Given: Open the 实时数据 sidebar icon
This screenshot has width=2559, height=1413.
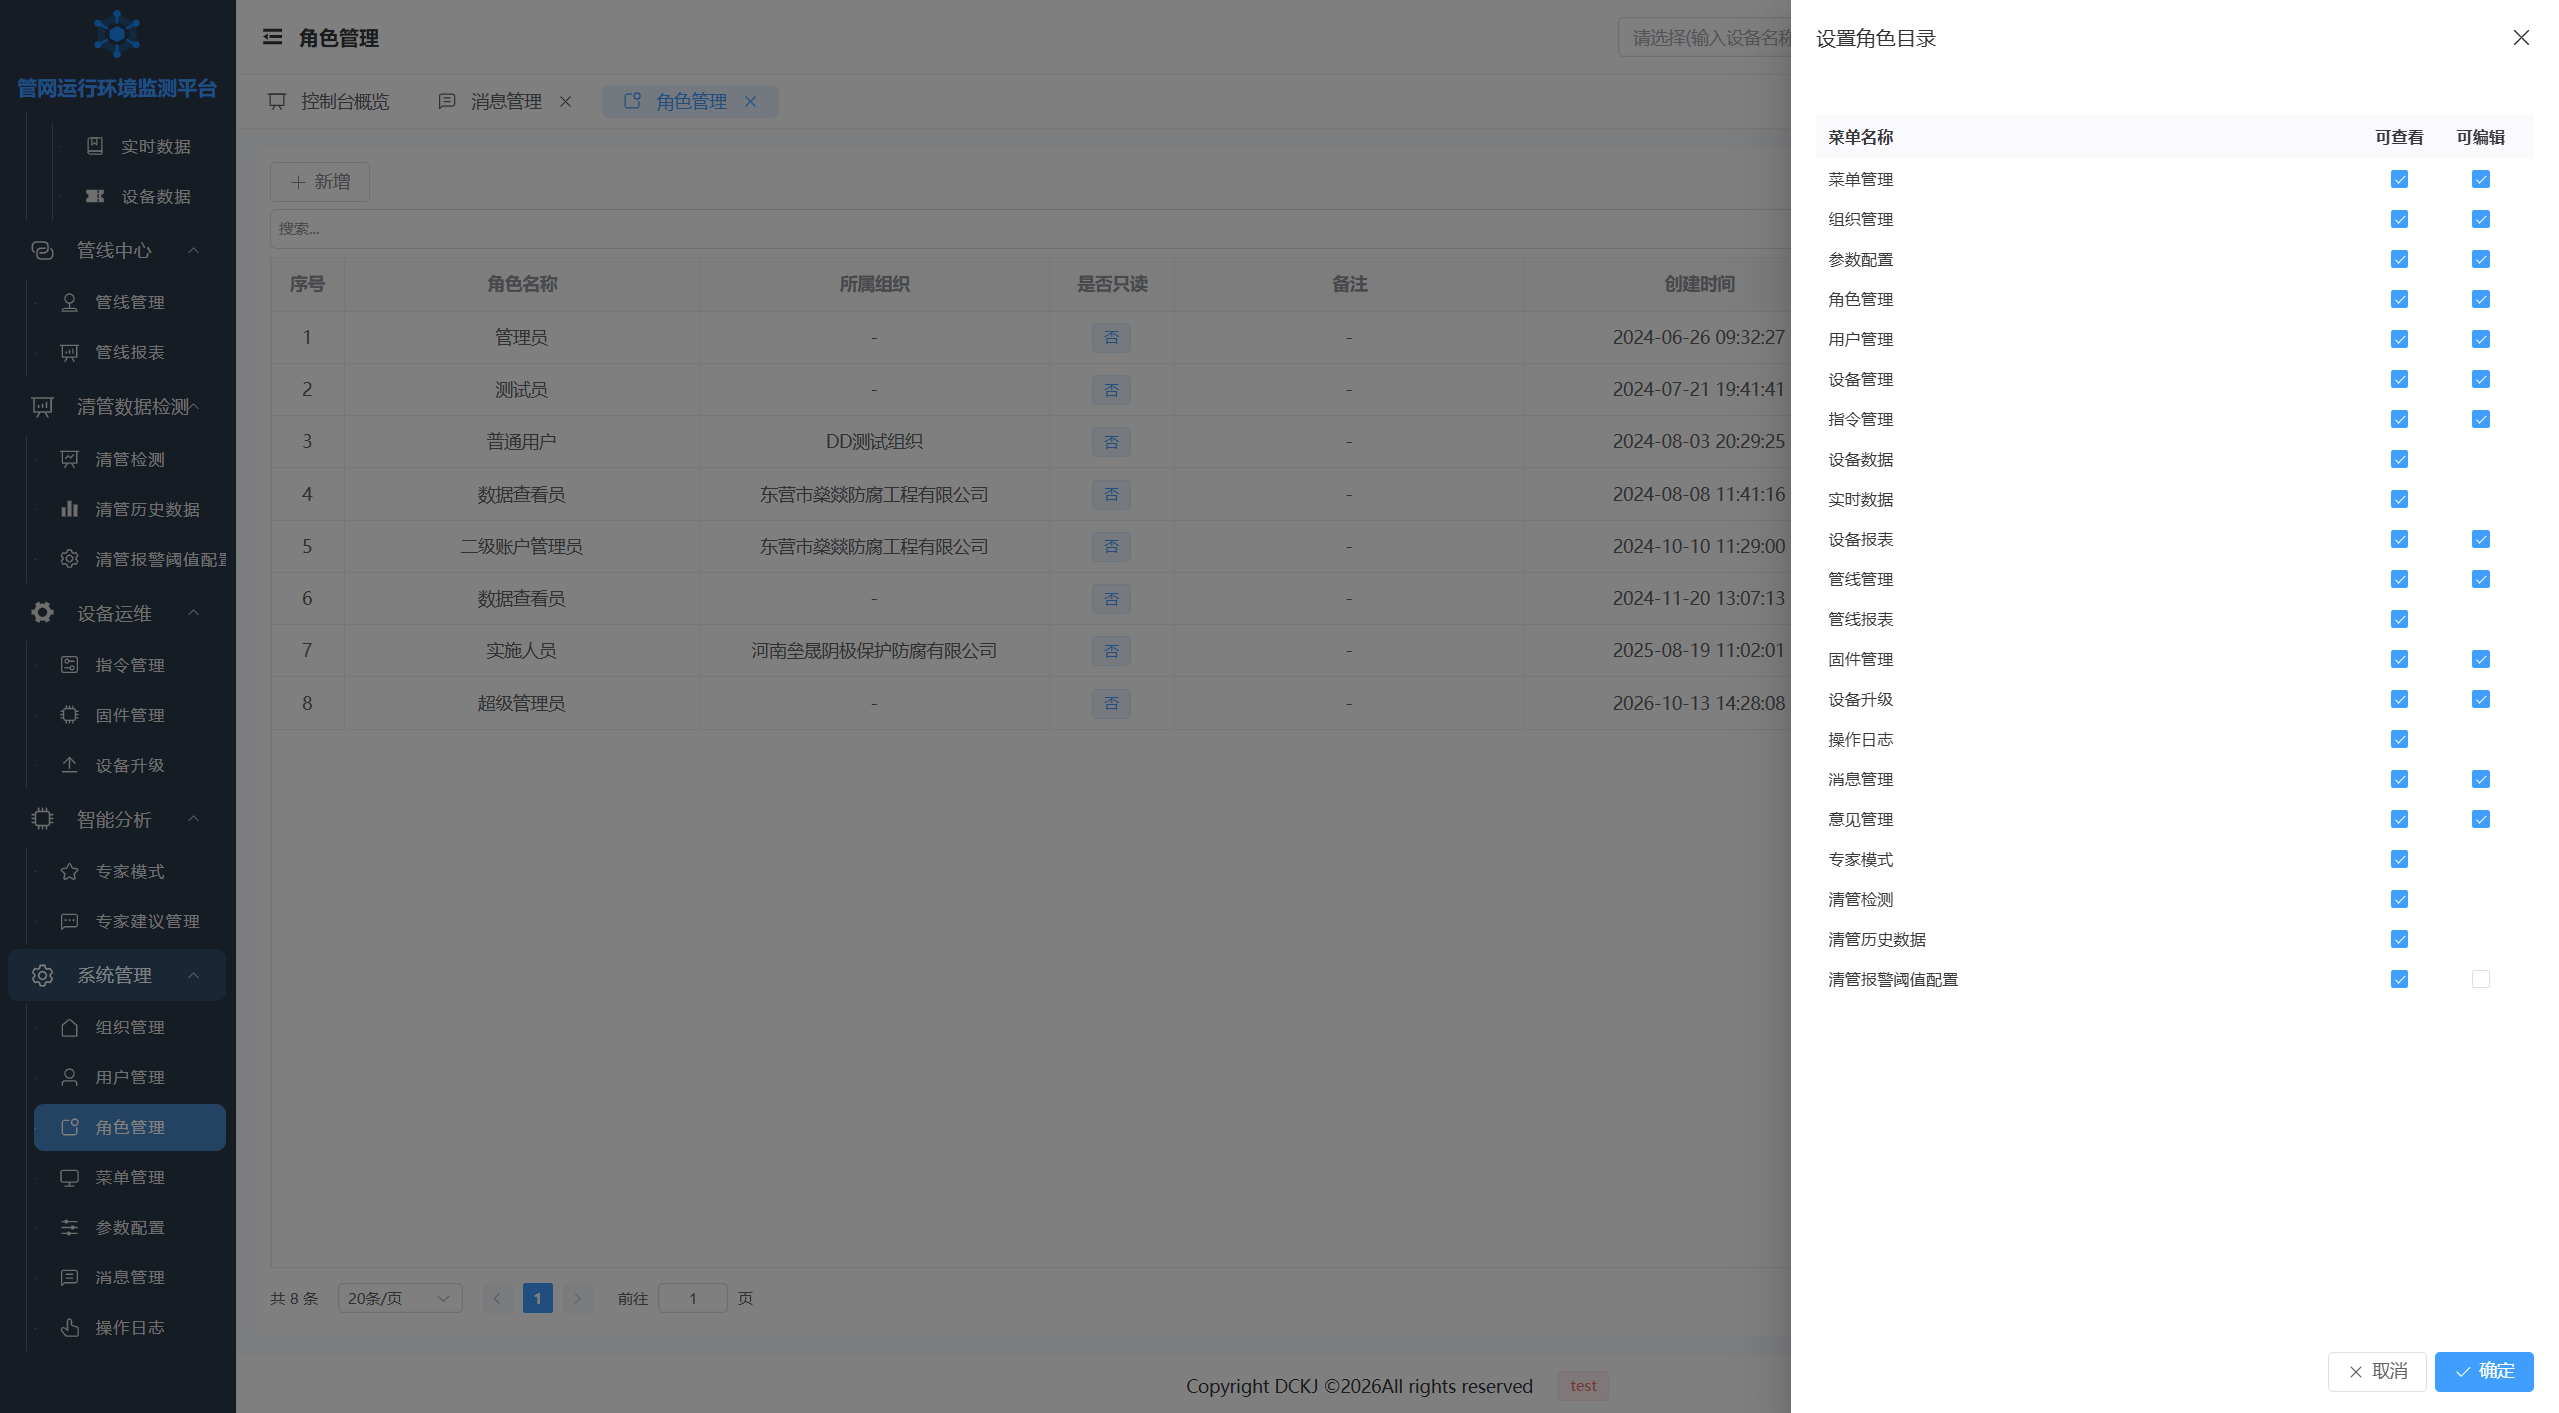Looking at the screenshot, I should 95,146.
